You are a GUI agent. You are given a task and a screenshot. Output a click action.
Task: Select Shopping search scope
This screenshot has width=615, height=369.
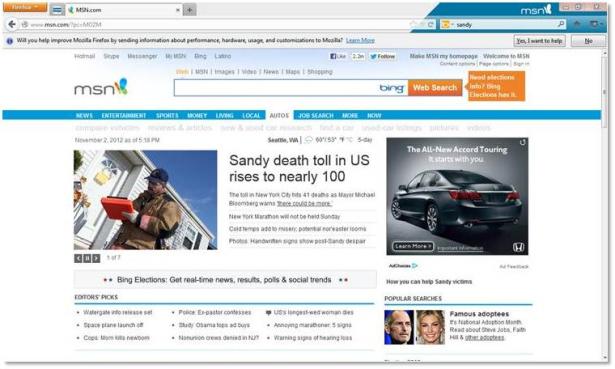(x=320, y=72)
